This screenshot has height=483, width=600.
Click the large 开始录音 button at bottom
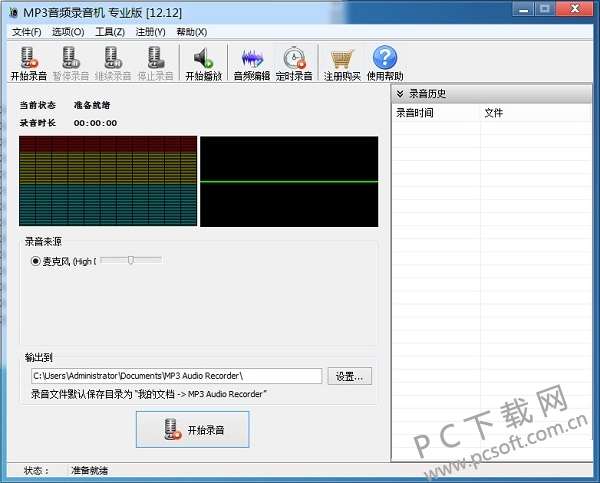[x=192, y=429]
